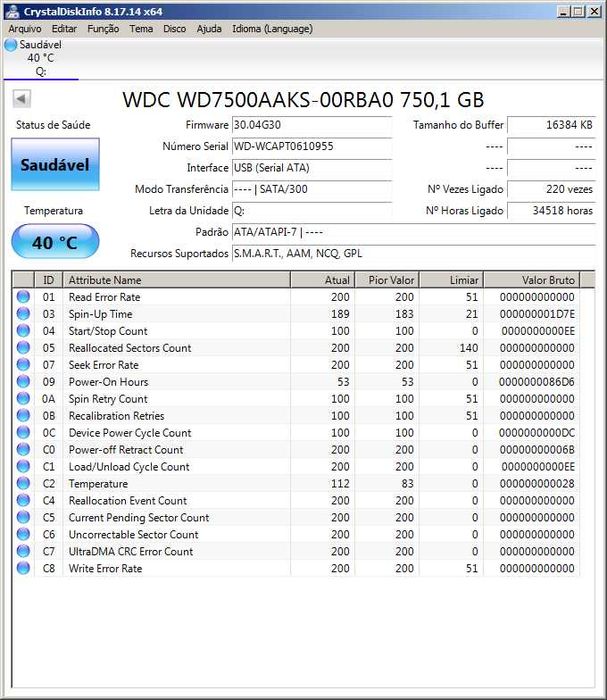607x700 pixels.
Task: Click status orb for Load/Unload Cycle Count
Action: pyautogui.click(x=23, y=467)
